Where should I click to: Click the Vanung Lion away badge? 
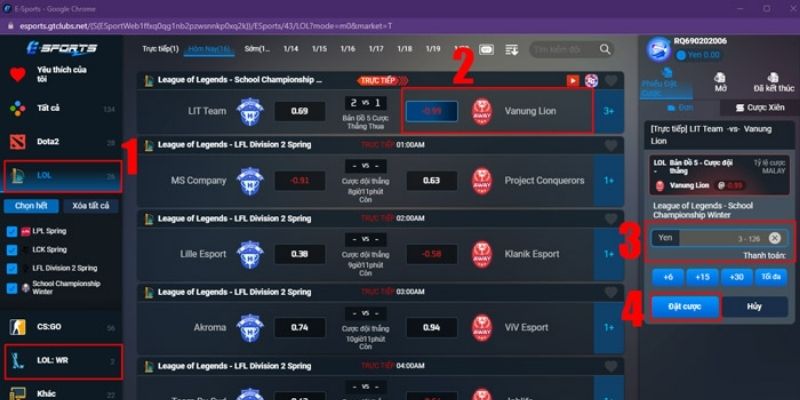tap(482, 112)
